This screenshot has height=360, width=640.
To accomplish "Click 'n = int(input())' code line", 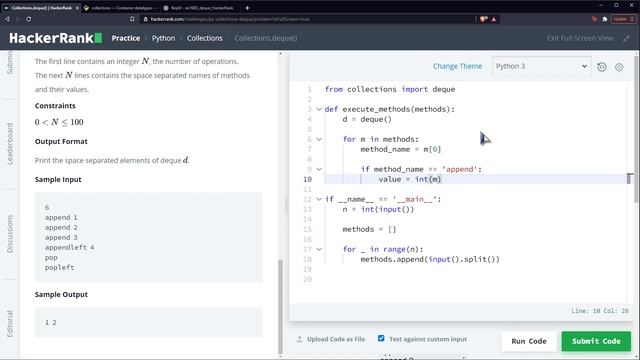I will 378,209.
